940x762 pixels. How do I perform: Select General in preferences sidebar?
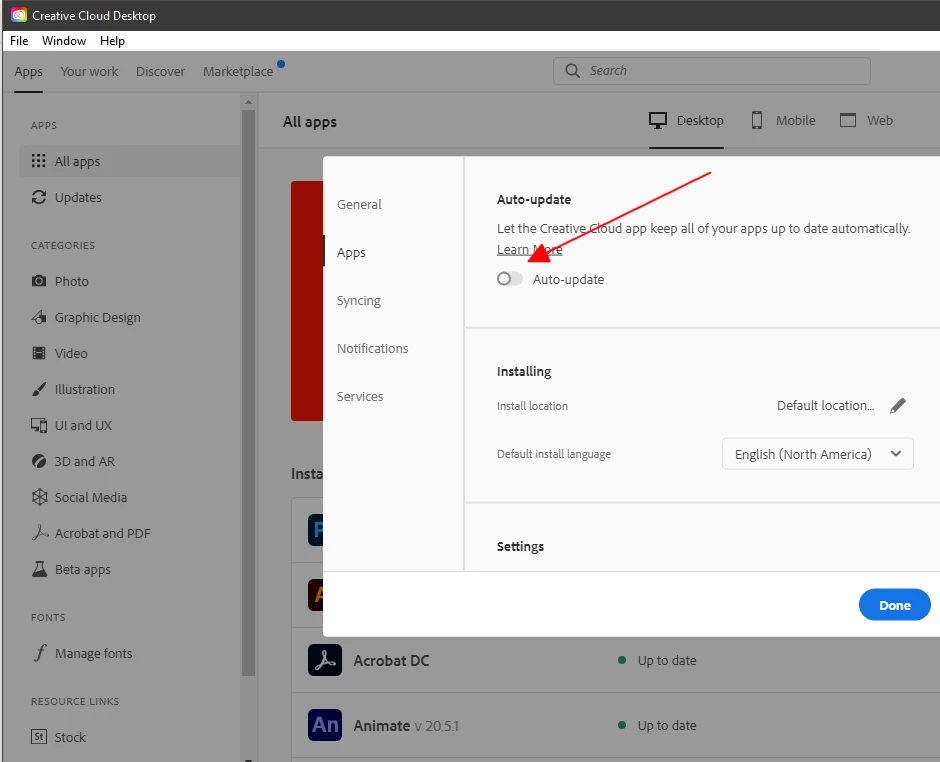click(x=359, y=204)
